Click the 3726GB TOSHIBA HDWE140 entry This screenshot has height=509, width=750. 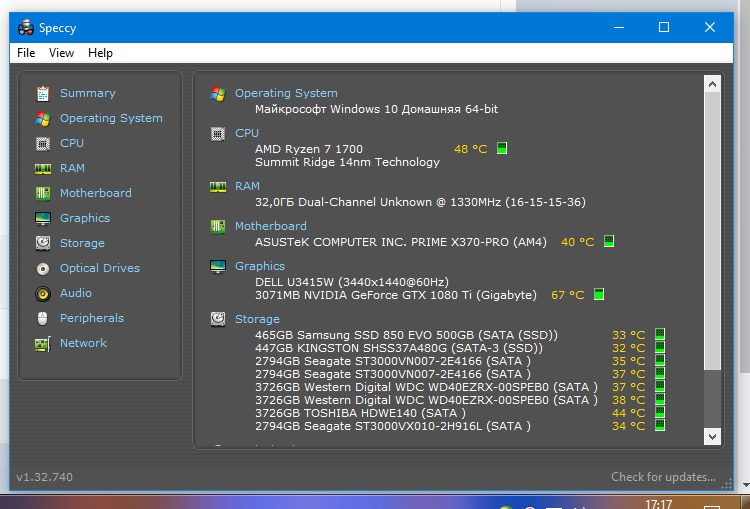click(x=360, y=413)
